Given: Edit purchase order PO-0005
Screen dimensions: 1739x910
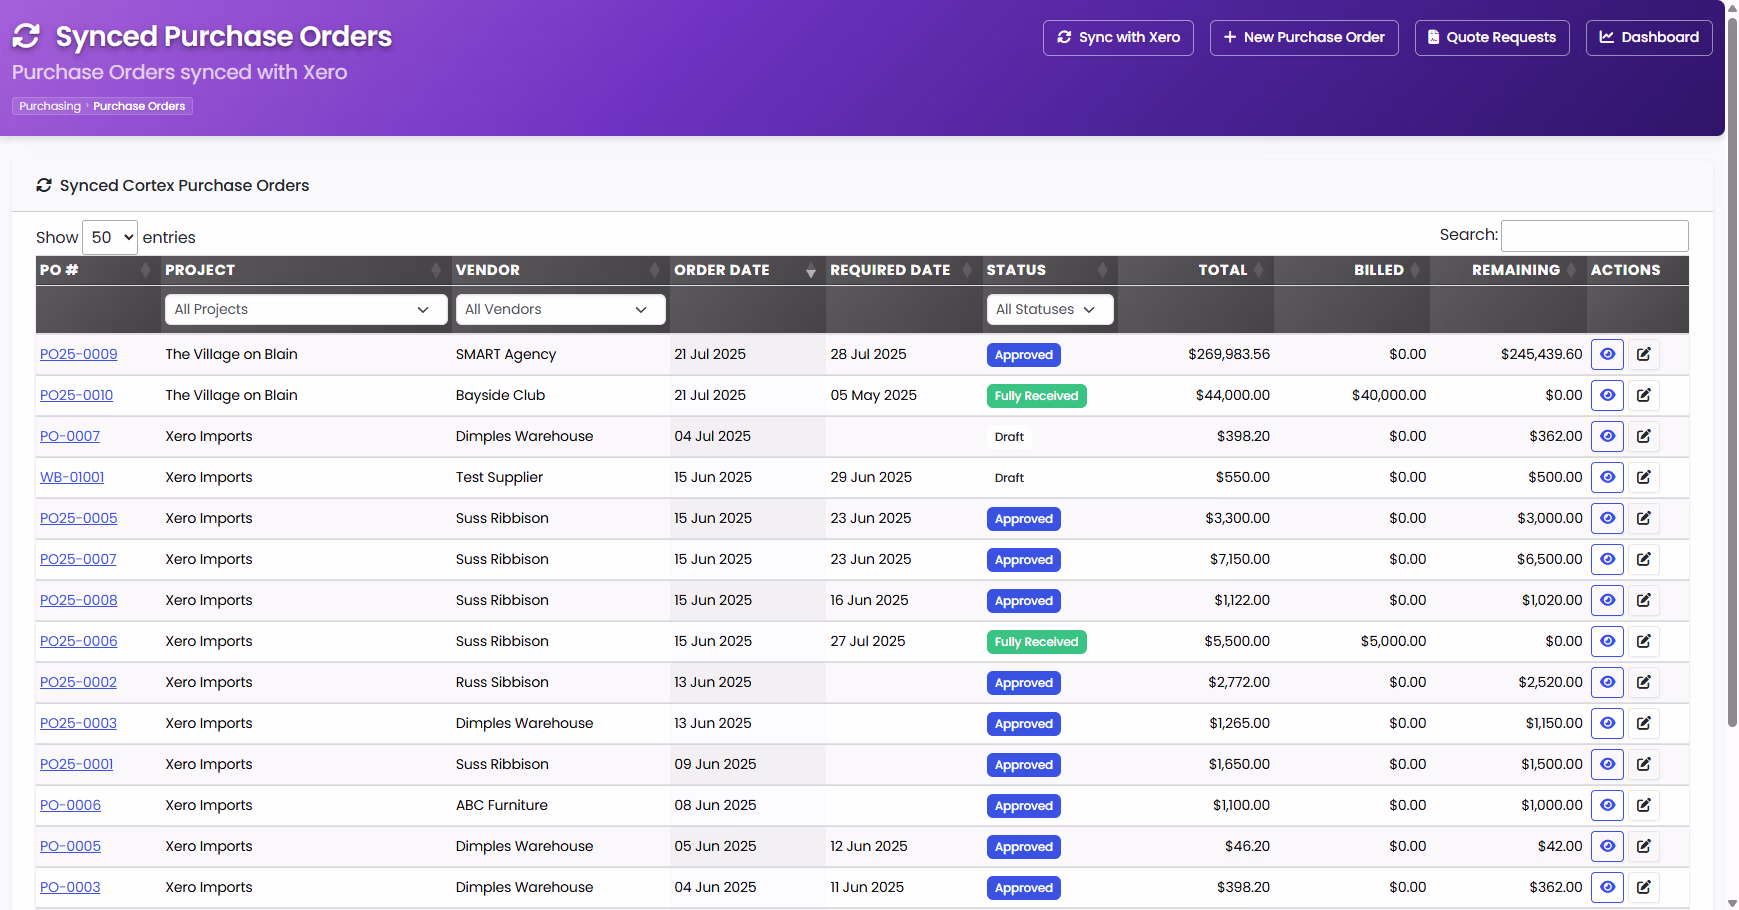Looking at the screenshot, I should pos(1643,846).
